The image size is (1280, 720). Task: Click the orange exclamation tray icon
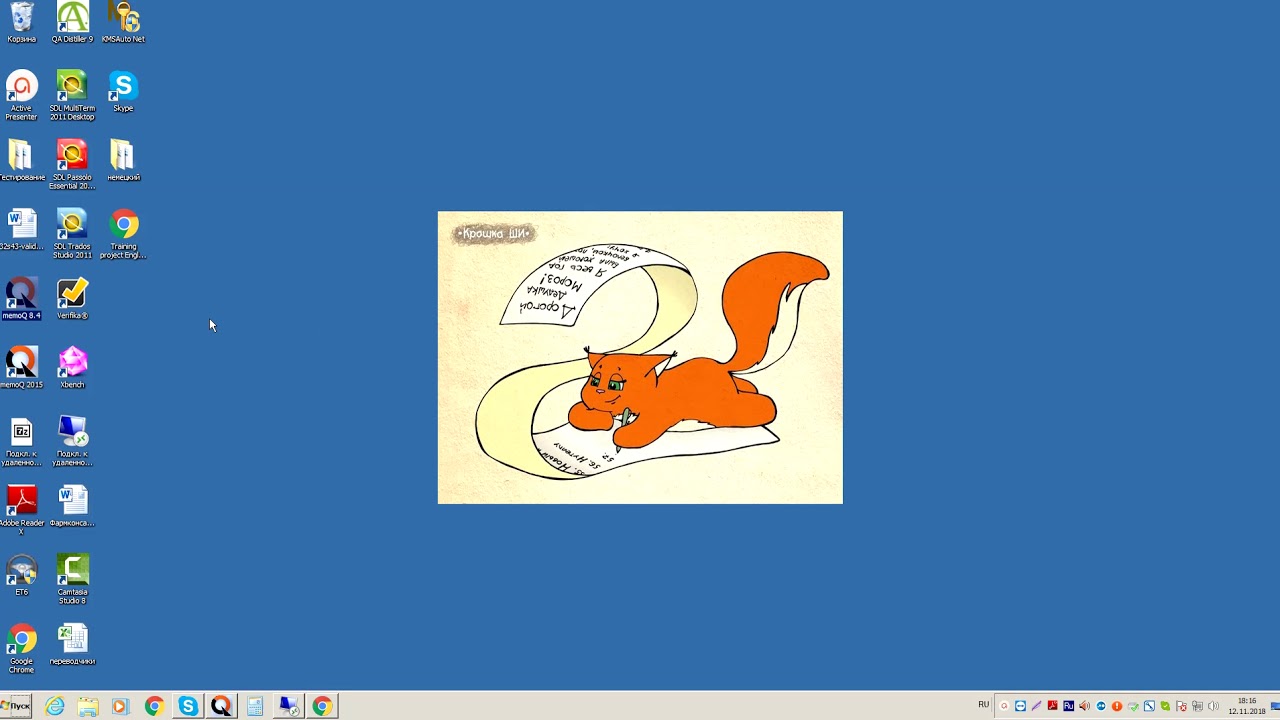tap(1117, 706)
